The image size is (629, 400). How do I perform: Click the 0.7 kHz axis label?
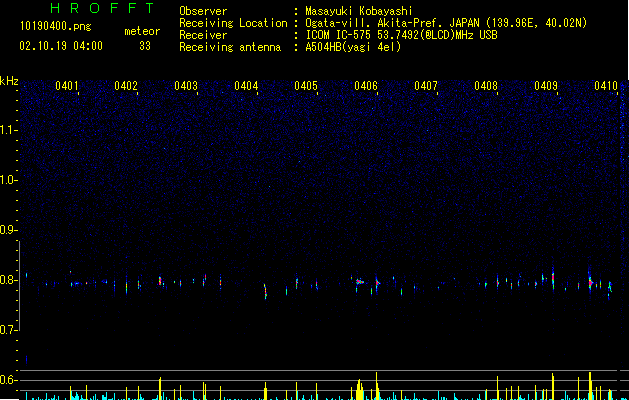coord(8,330)
